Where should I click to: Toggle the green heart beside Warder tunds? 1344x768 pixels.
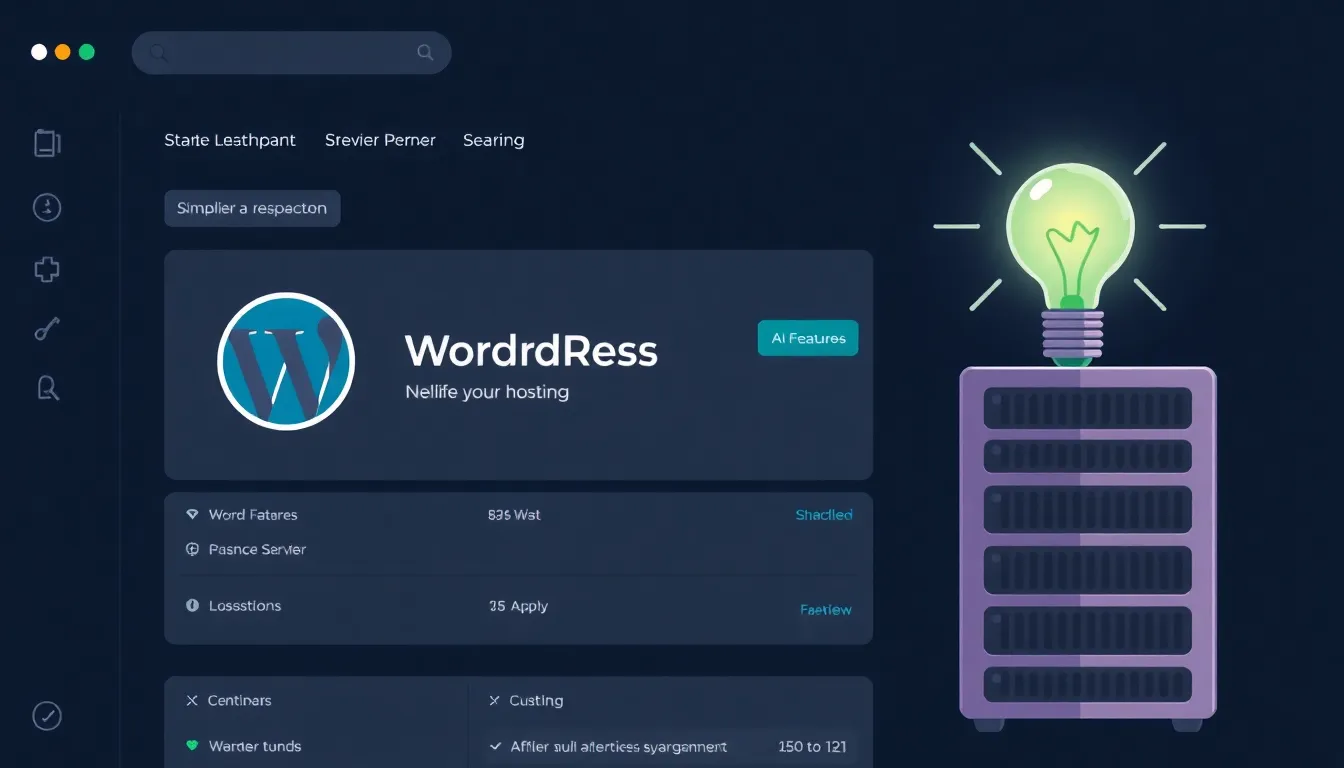tap(192, 747)
